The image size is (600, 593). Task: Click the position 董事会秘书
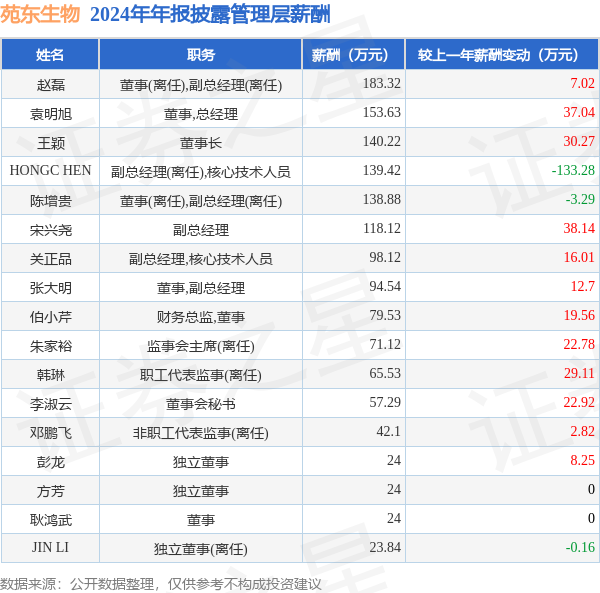point(201,404)
